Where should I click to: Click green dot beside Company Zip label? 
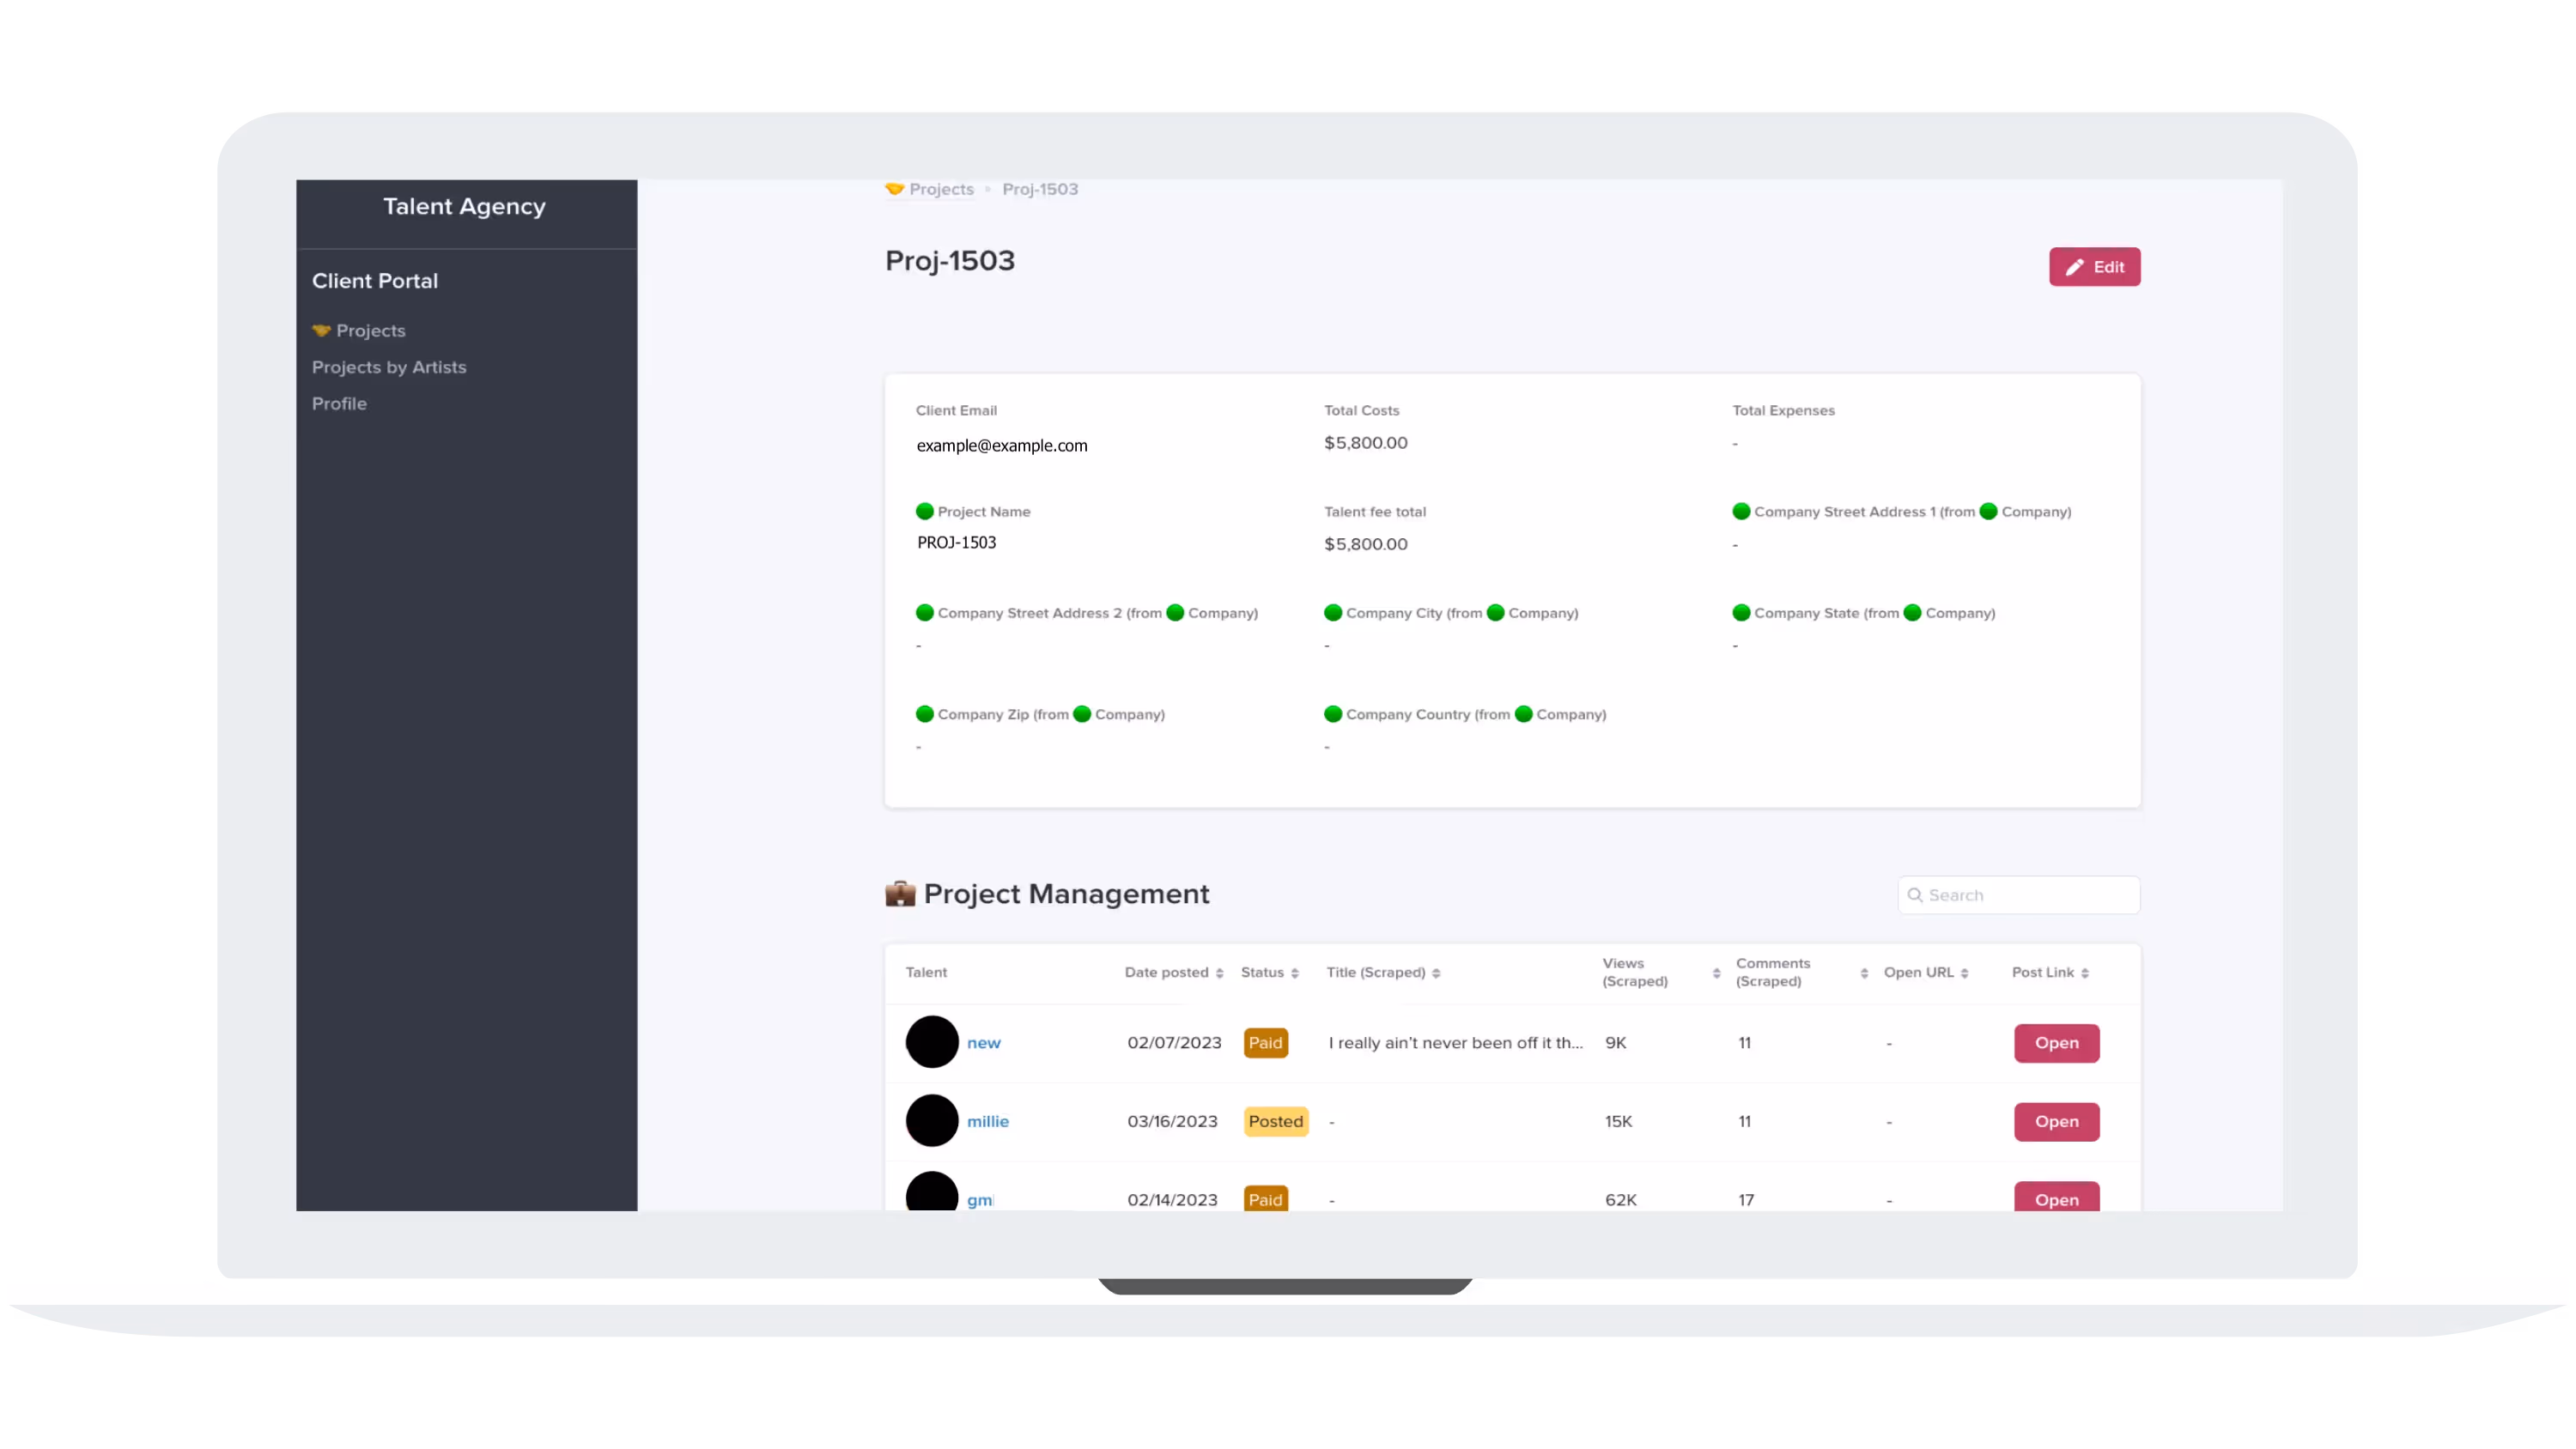click(924, 714)
